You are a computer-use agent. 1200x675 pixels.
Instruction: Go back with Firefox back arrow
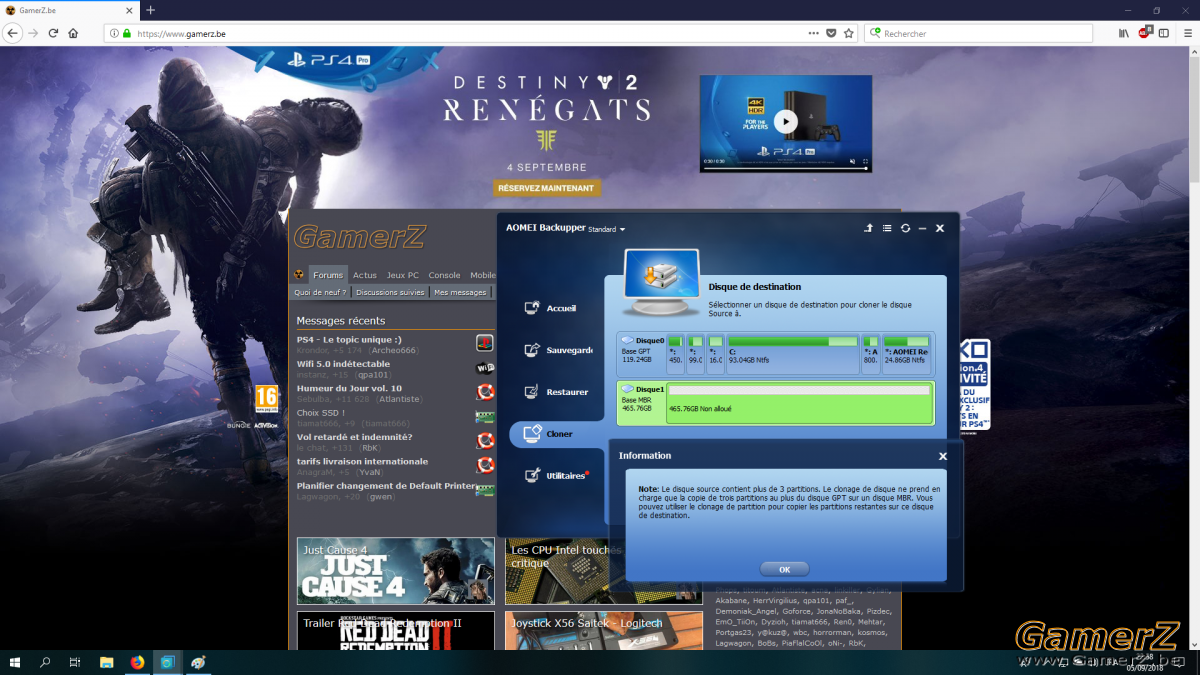(x=13, y=33)
